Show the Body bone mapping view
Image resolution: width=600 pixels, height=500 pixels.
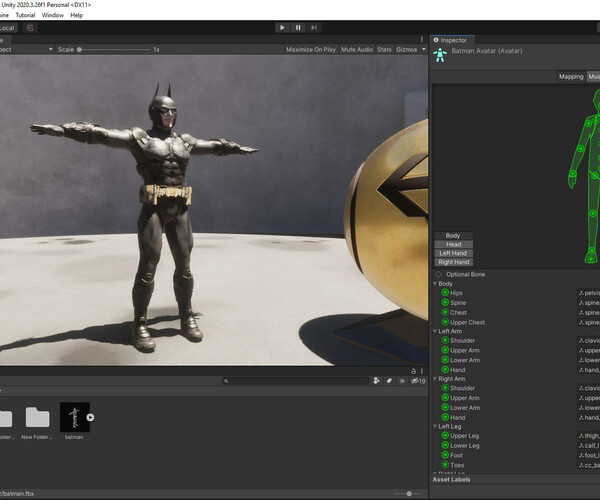[453, 236]
